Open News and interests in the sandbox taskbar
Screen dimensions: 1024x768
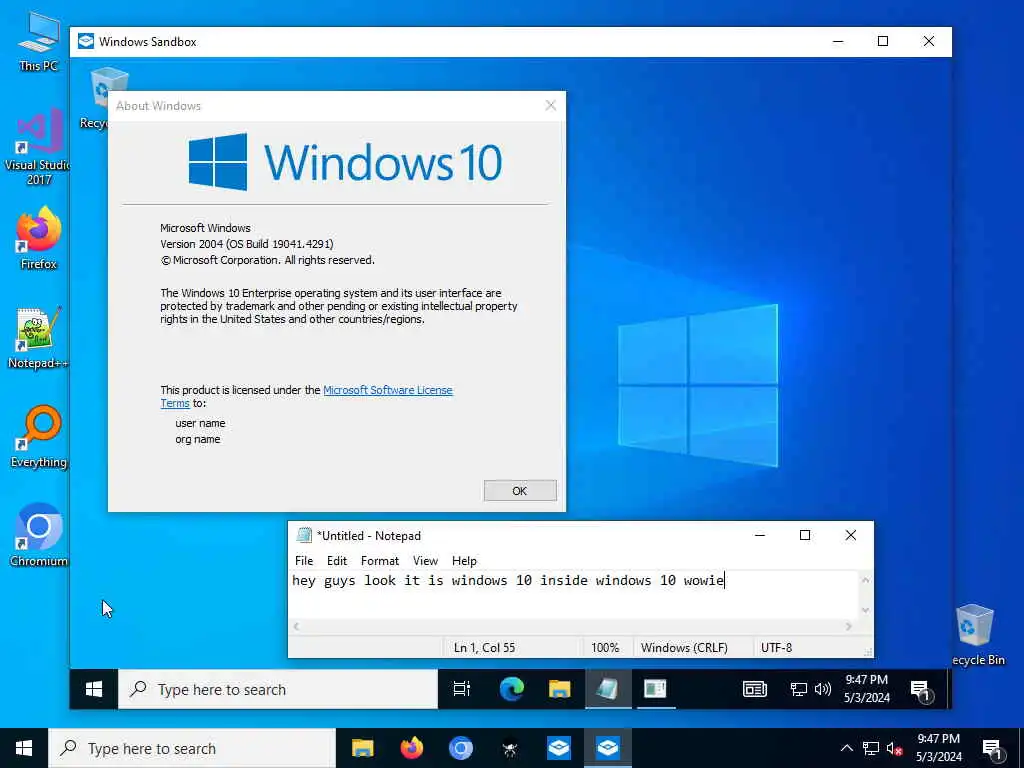pyautogui.click(x=754, y=689)
